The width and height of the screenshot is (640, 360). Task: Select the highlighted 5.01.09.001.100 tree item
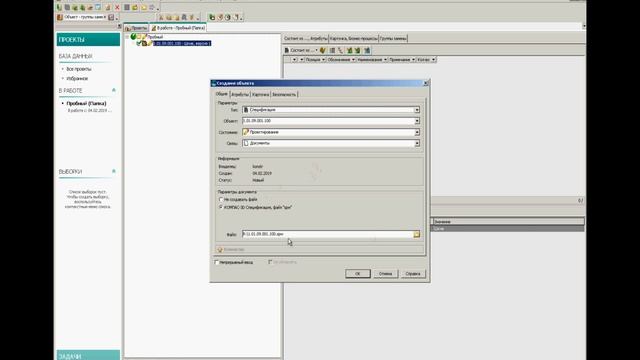pyautogui.click(x=182, y=43)
